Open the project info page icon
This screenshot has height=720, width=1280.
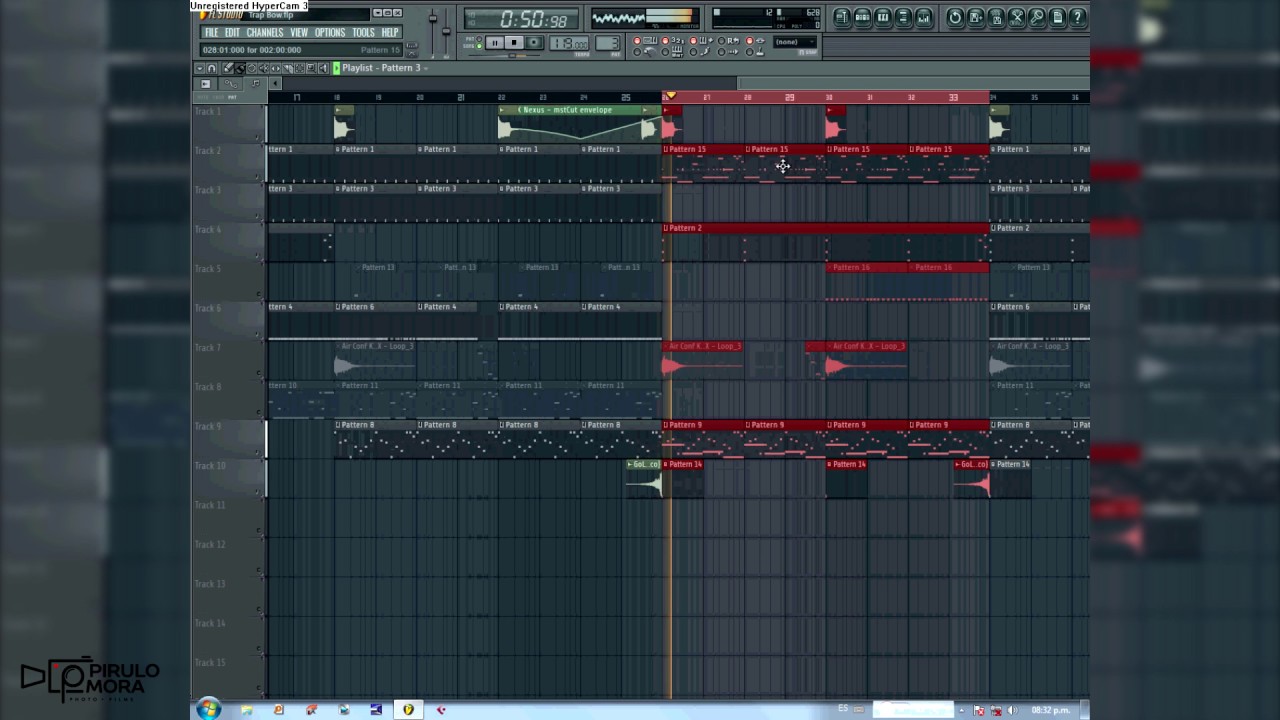(x=1058, y=17)
